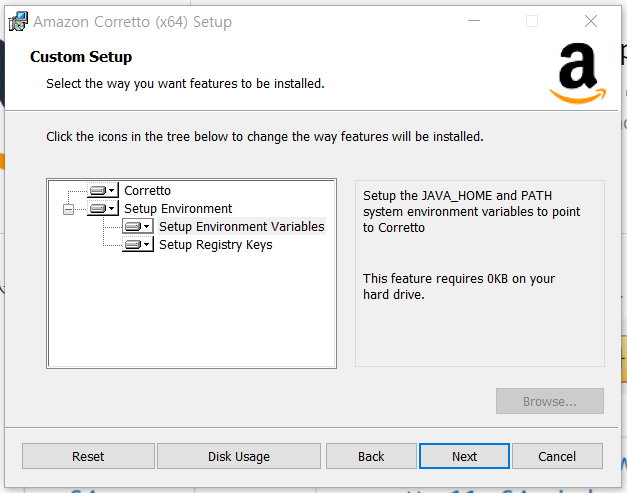Click the Amazon logo in header
The height and width of the screenshot is (493, 627).
(578, 74)
